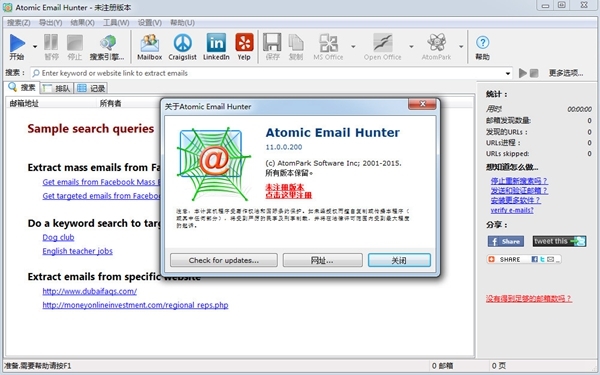The height and width of the screenshot is (375, 600).
Task: Click the Check for updates button
Action: pyautogui.click(x=224, y=260)
